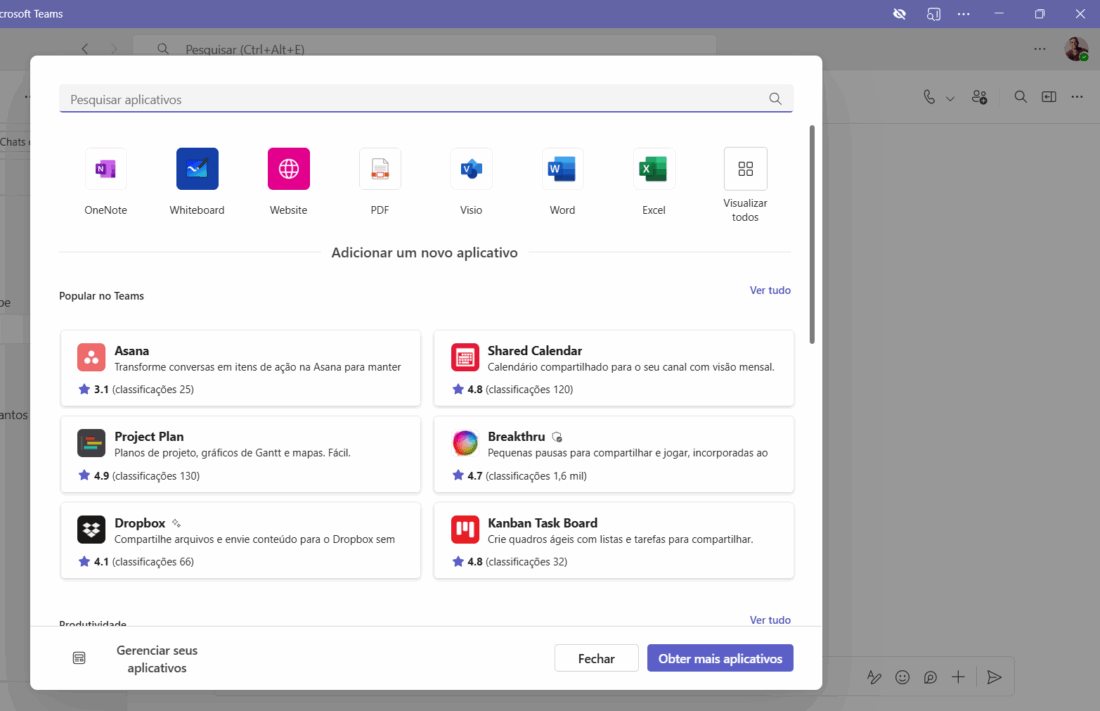Open the Shared Calendar title
The height and width of the screenshot is (711, 1100).
click(535, 350)
